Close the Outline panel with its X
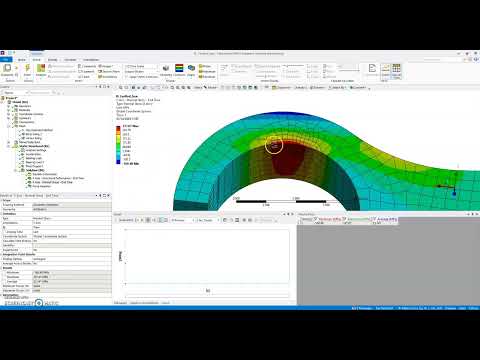The height and width of the screenshot is (360, 480). point(109,87)
